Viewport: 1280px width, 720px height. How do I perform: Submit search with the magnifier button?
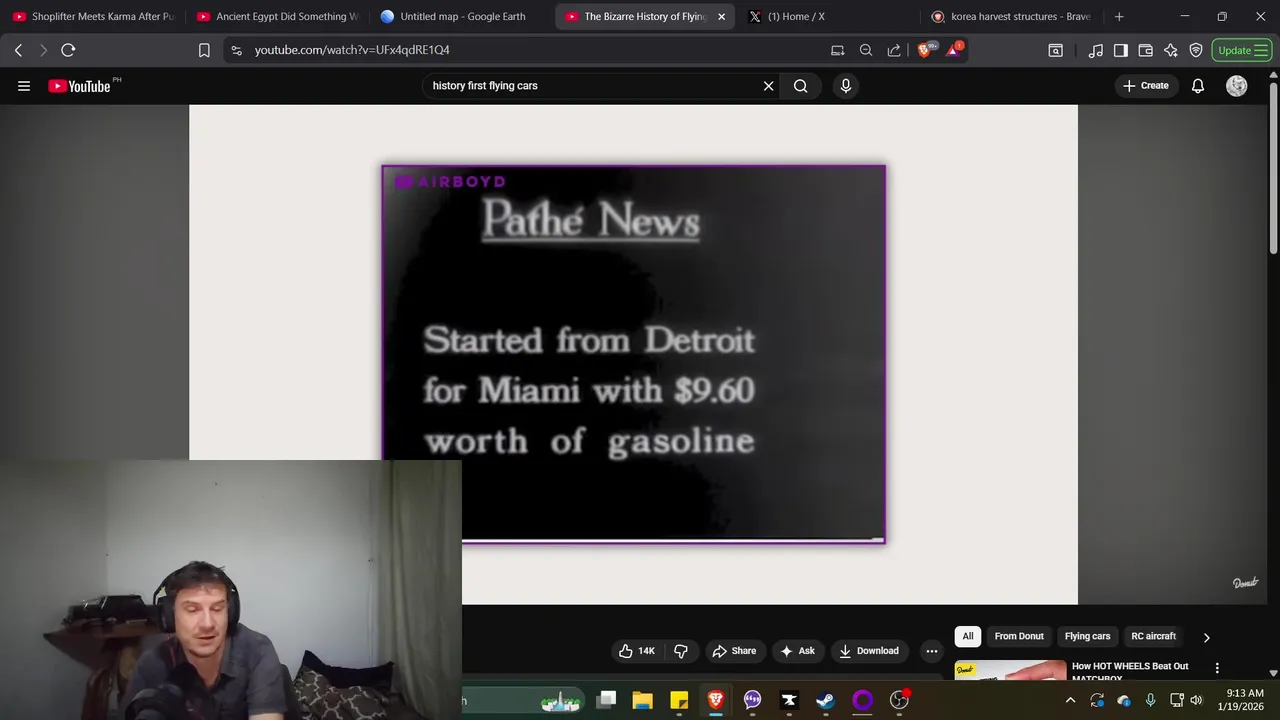coord(801,86)
